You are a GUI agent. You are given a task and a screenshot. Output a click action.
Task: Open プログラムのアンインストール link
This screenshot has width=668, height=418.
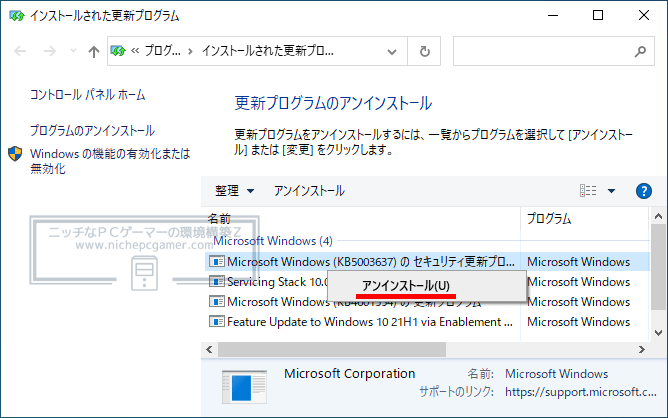92,130
